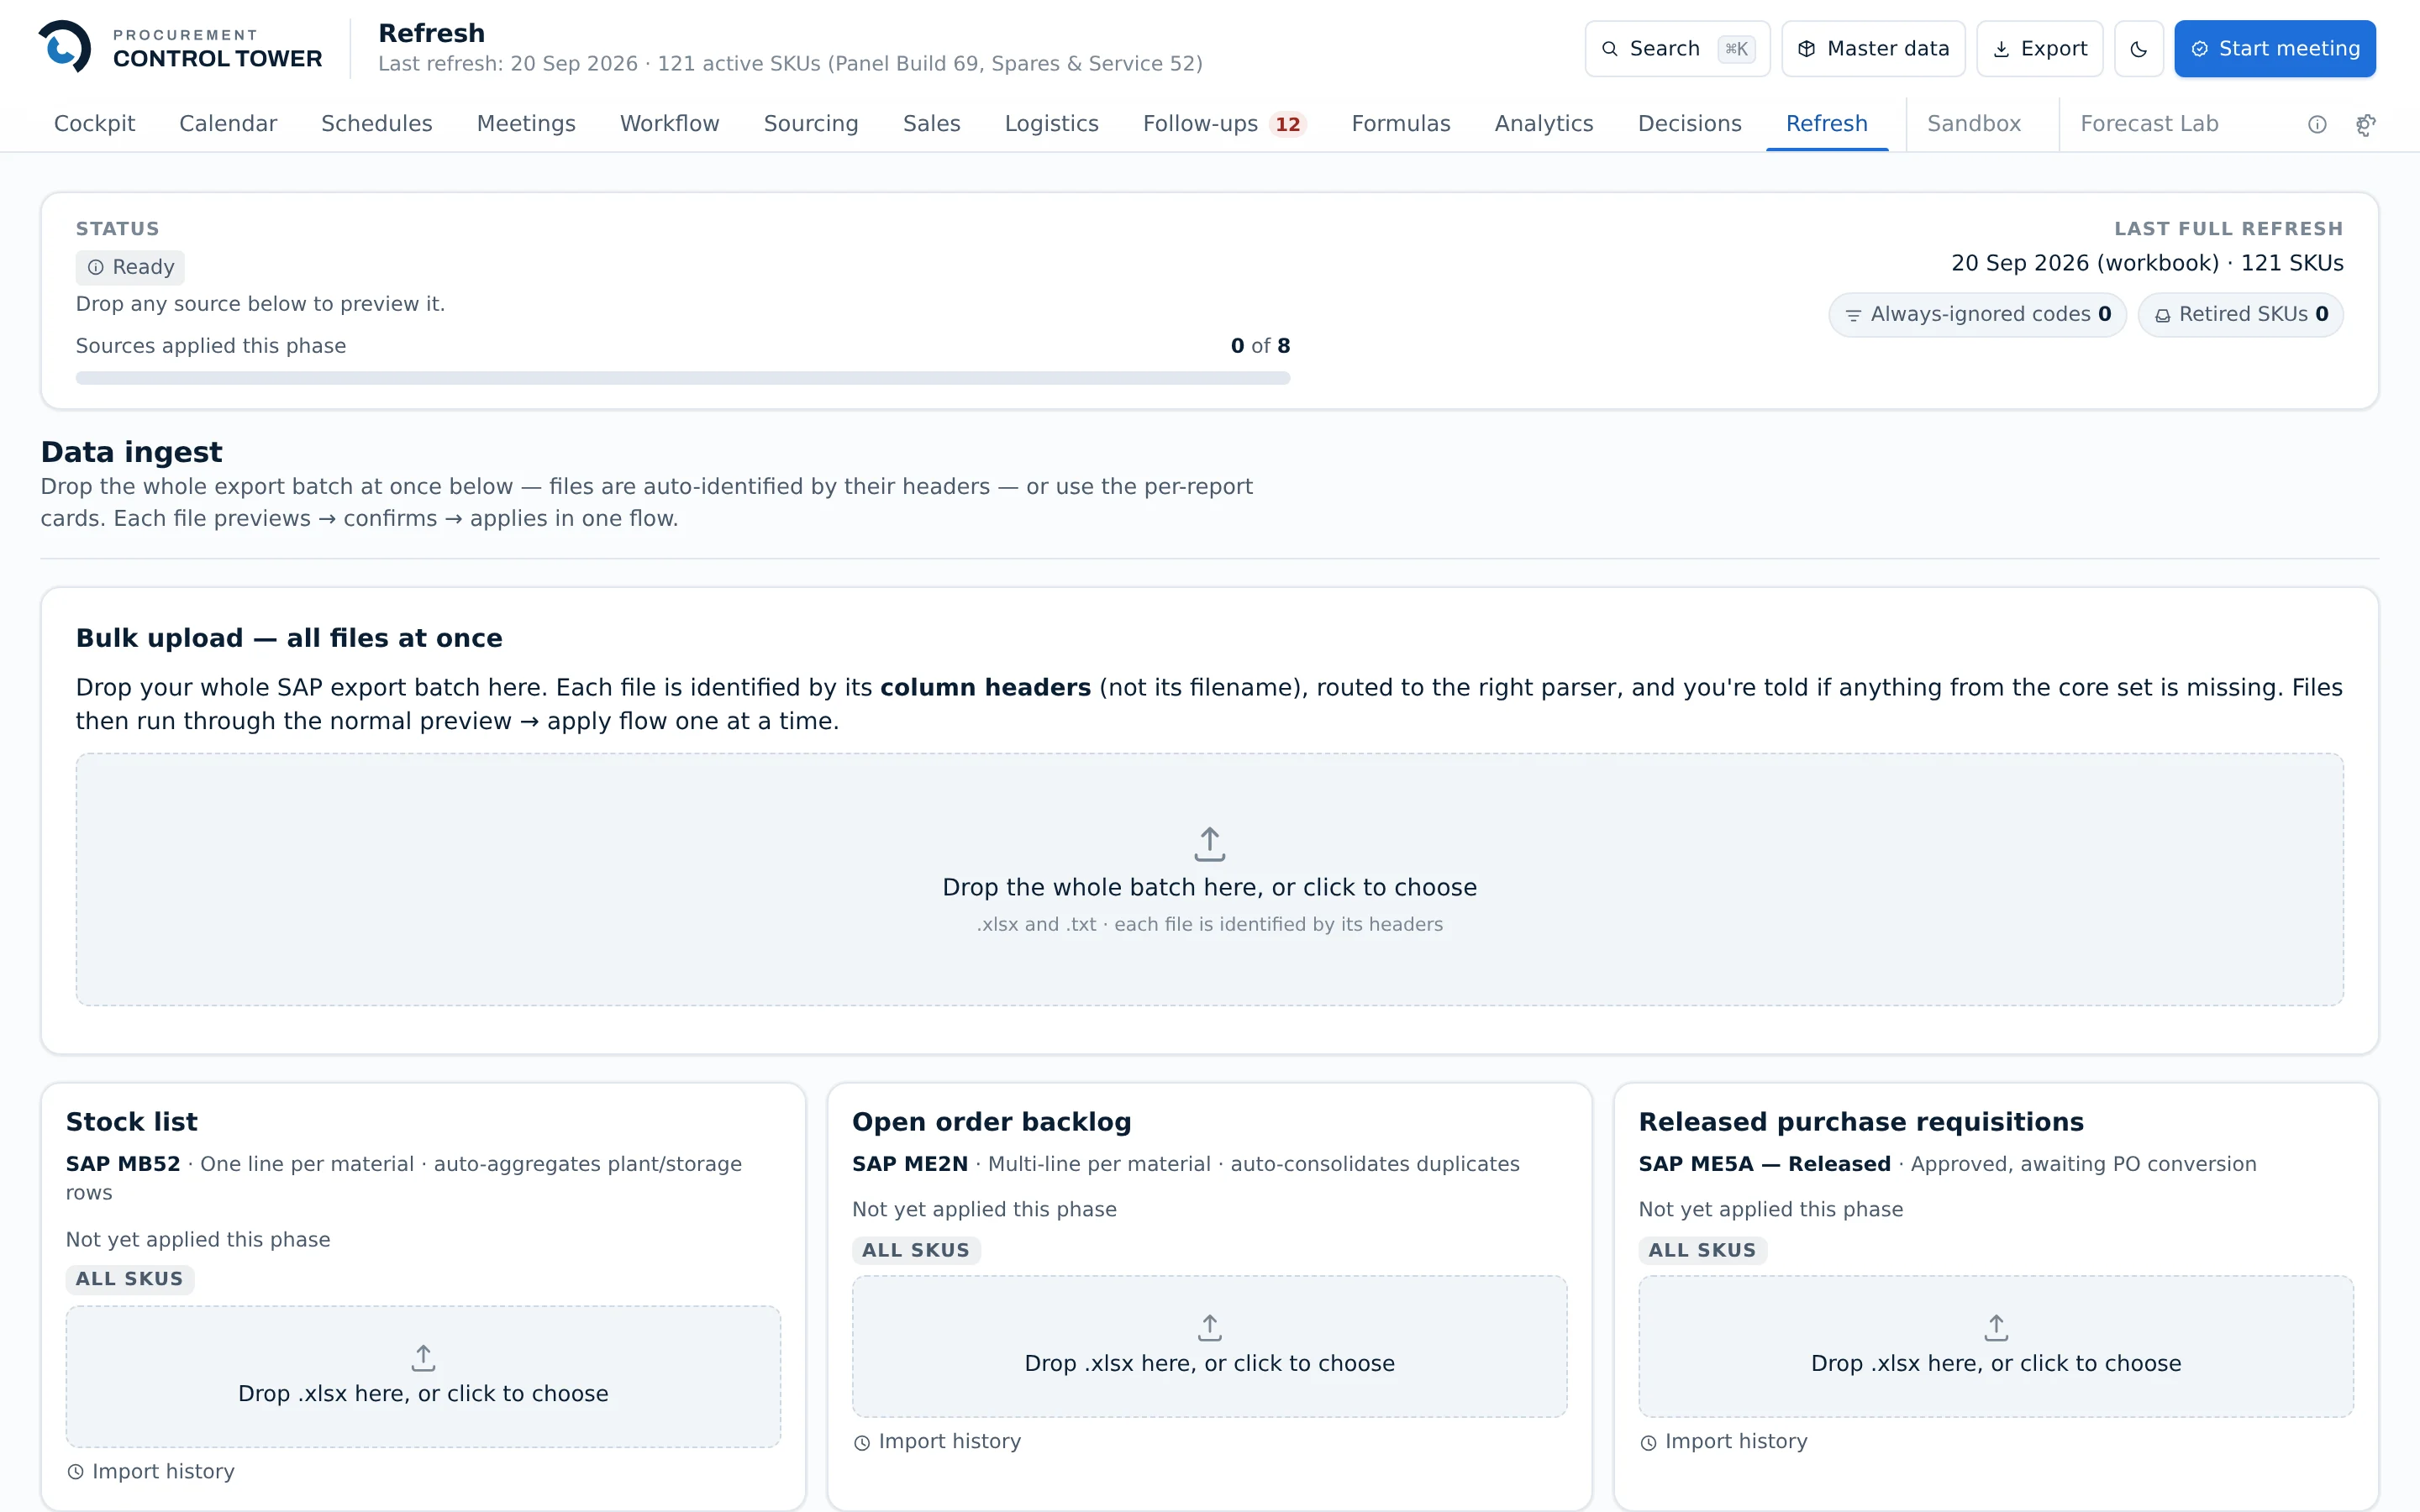The height and width of the screenshot is (1512, 2420).
Task: Open the Schedules tab
Action: click(x=377, y=124)
